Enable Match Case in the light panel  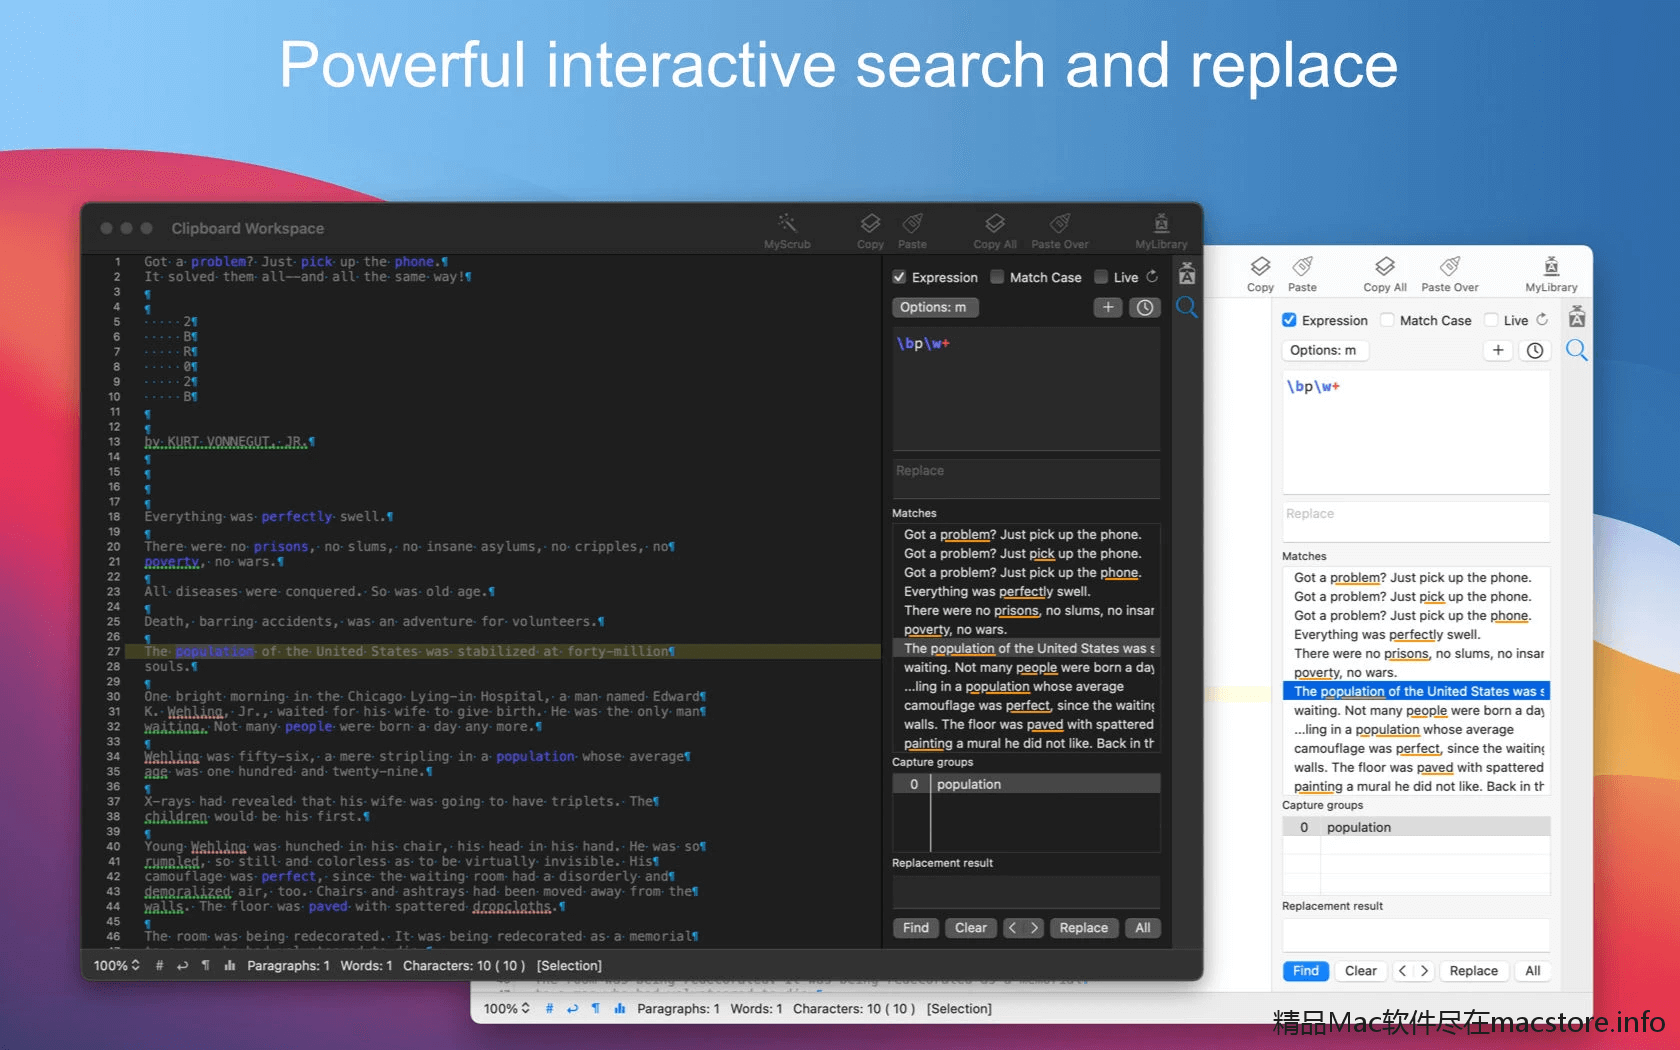pyautogui.click(x=1387, y=320)
